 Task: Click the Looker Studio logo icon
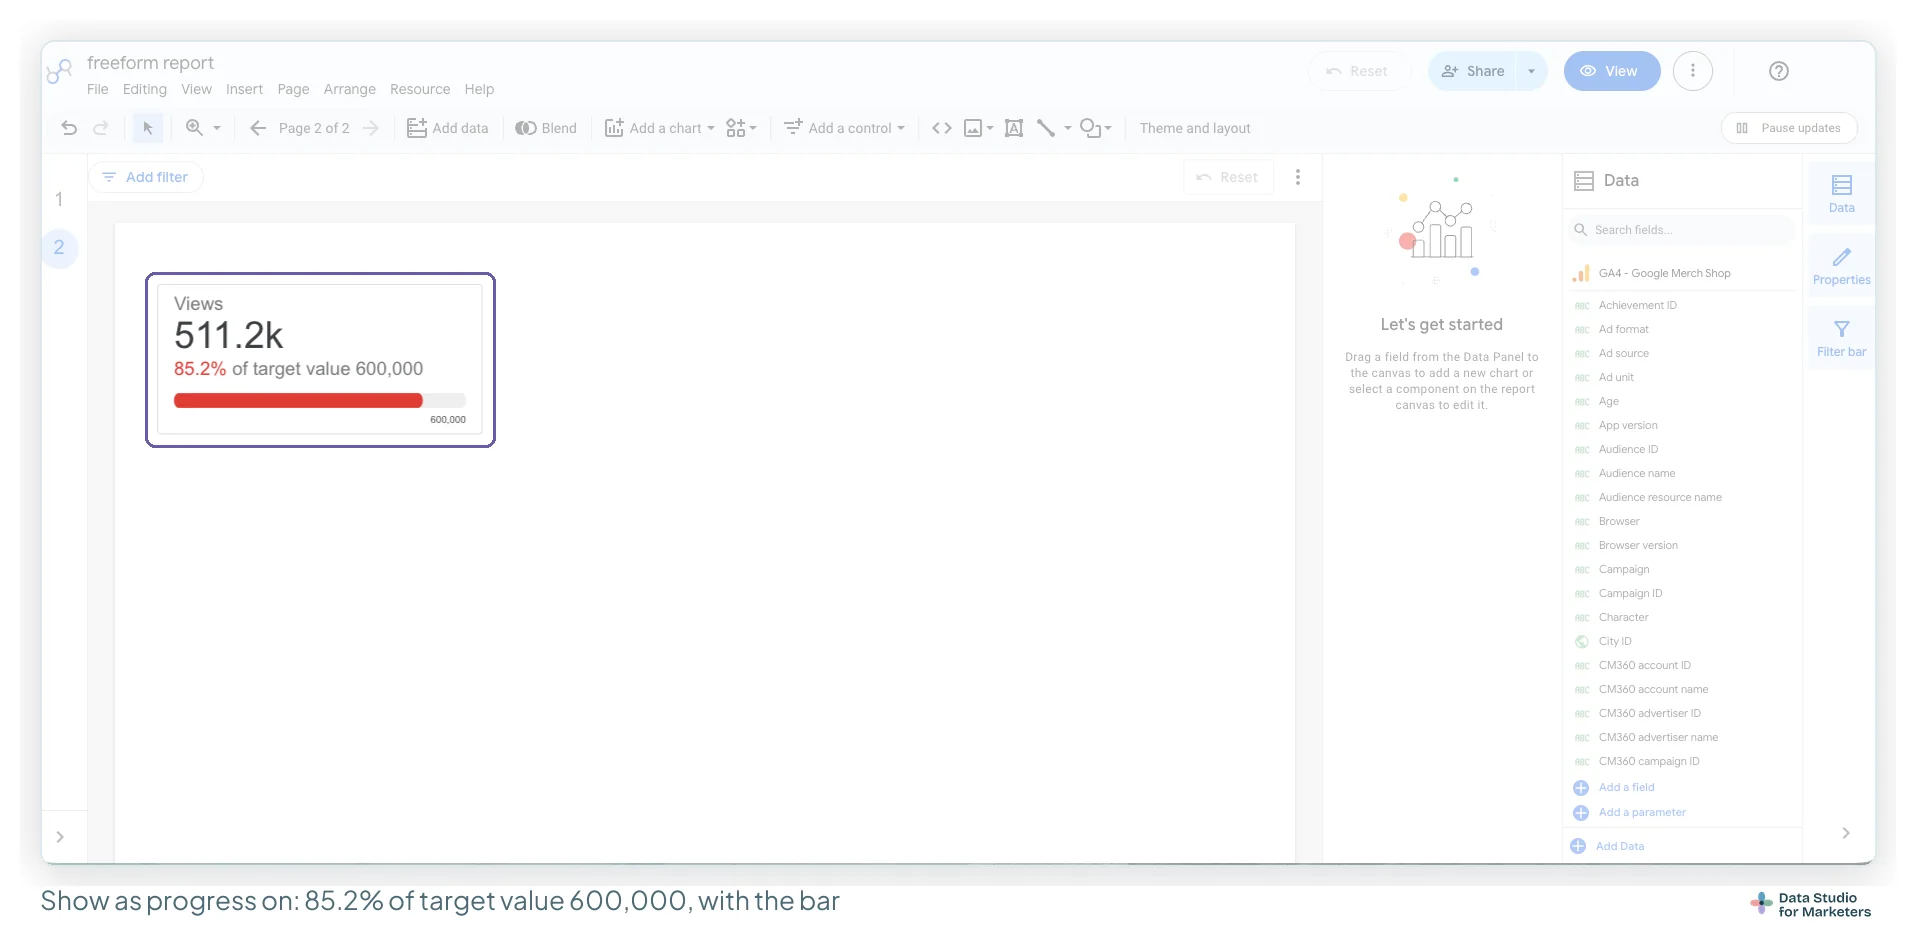click(x=60, y=71)
